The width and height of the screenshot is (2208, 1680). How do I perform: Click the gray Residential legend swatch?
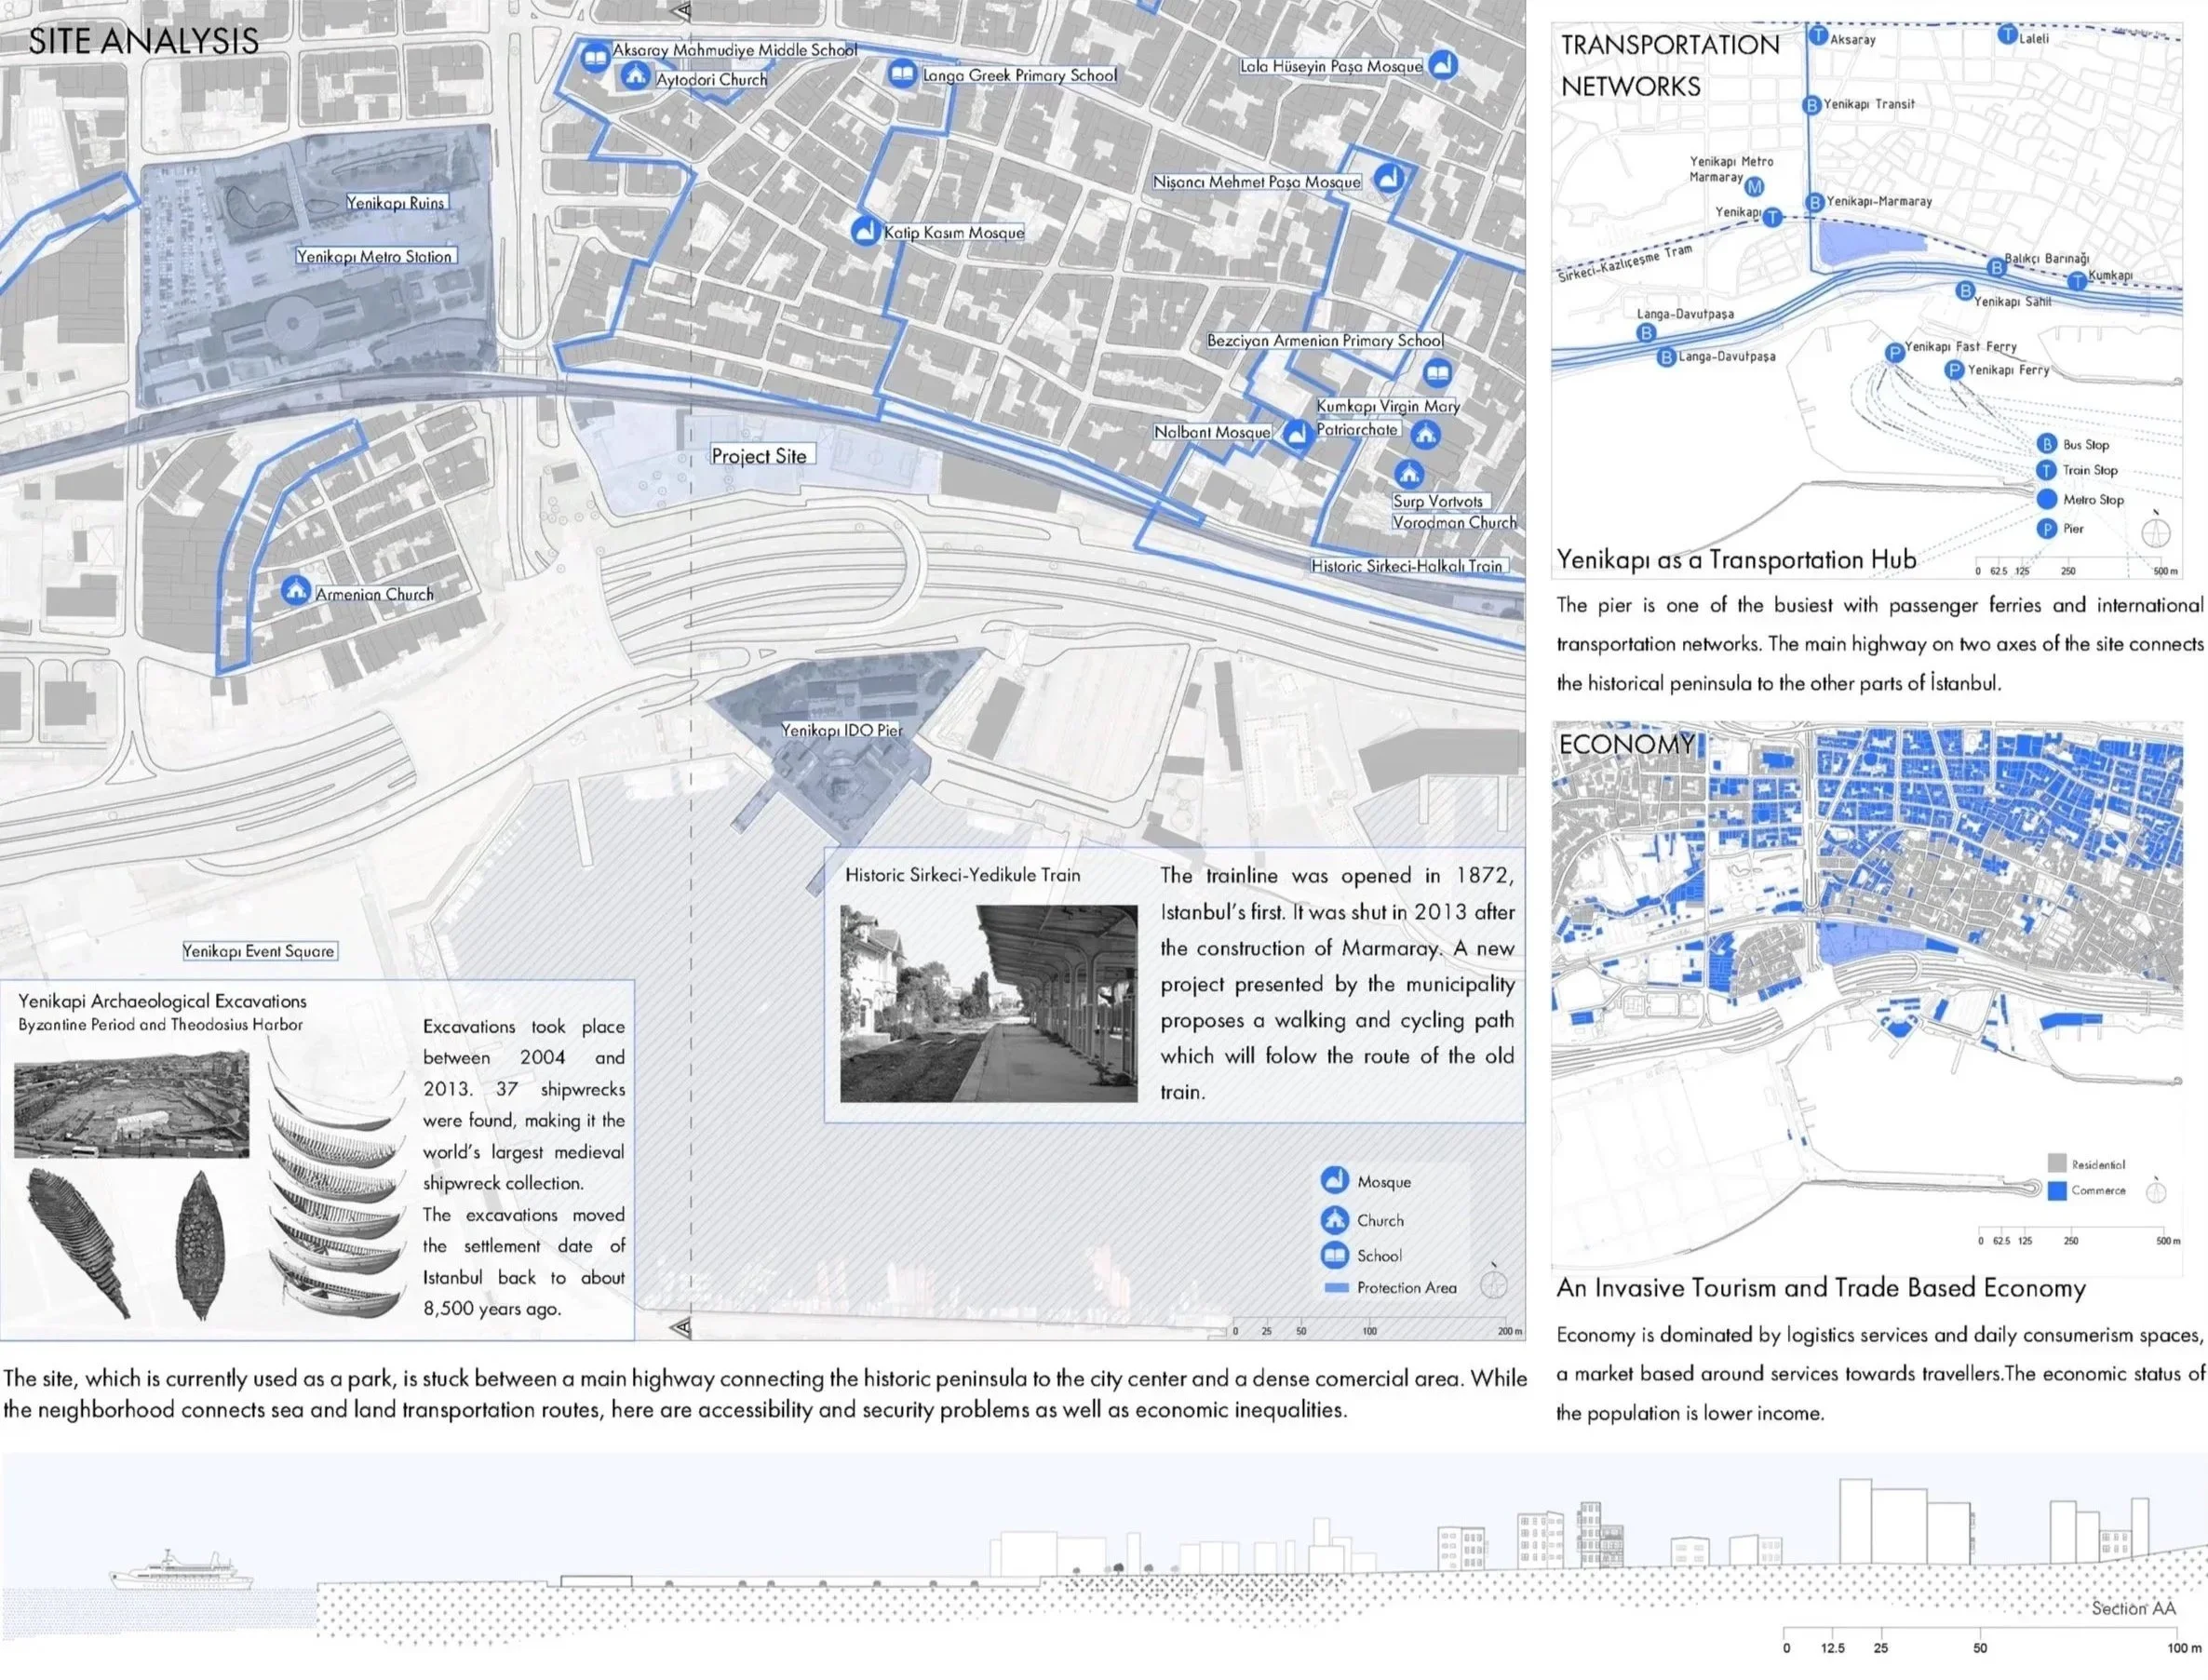[2056, 1163]
